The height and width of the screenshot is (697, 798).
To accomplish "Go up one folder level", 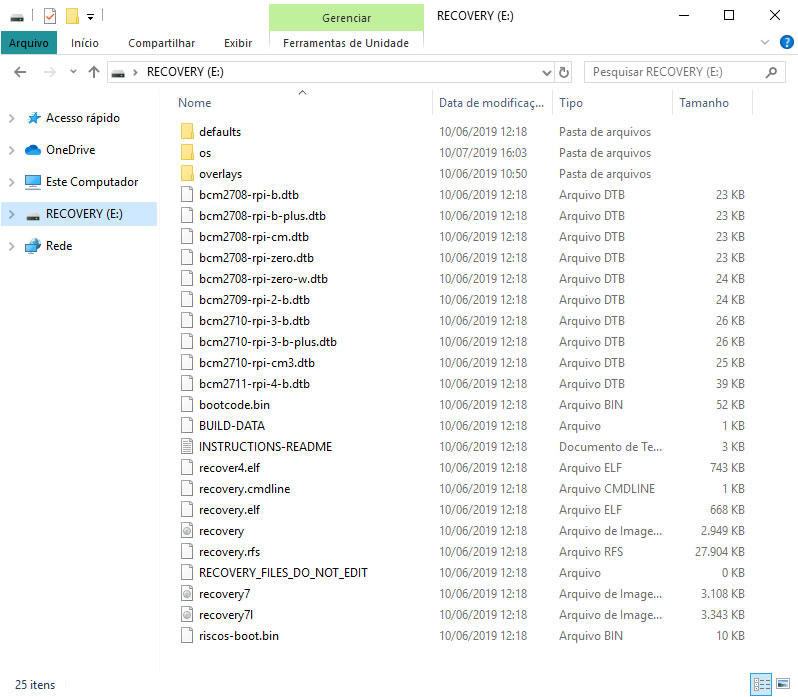I will 94,72.
